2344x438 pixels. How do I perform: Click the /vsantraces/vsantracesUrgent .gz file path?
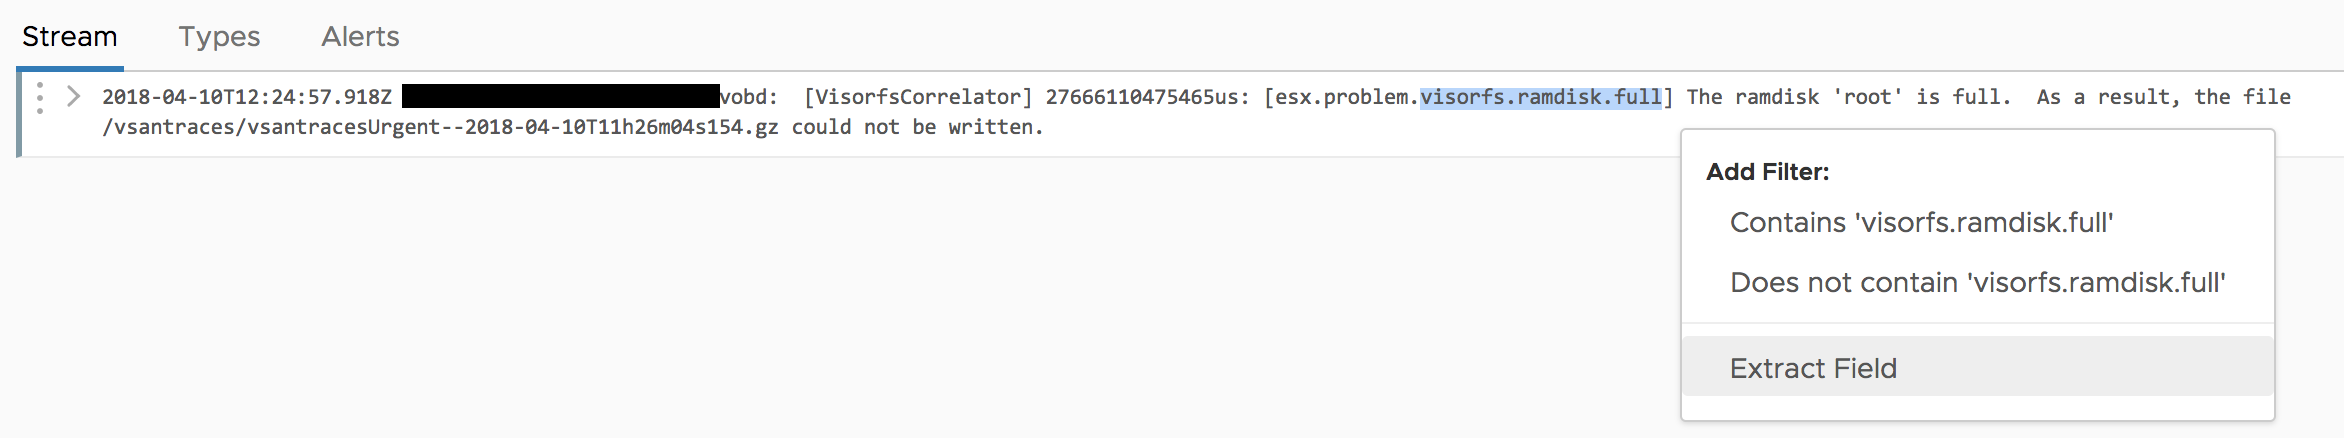pyautogui.click(x=440, y=127)
